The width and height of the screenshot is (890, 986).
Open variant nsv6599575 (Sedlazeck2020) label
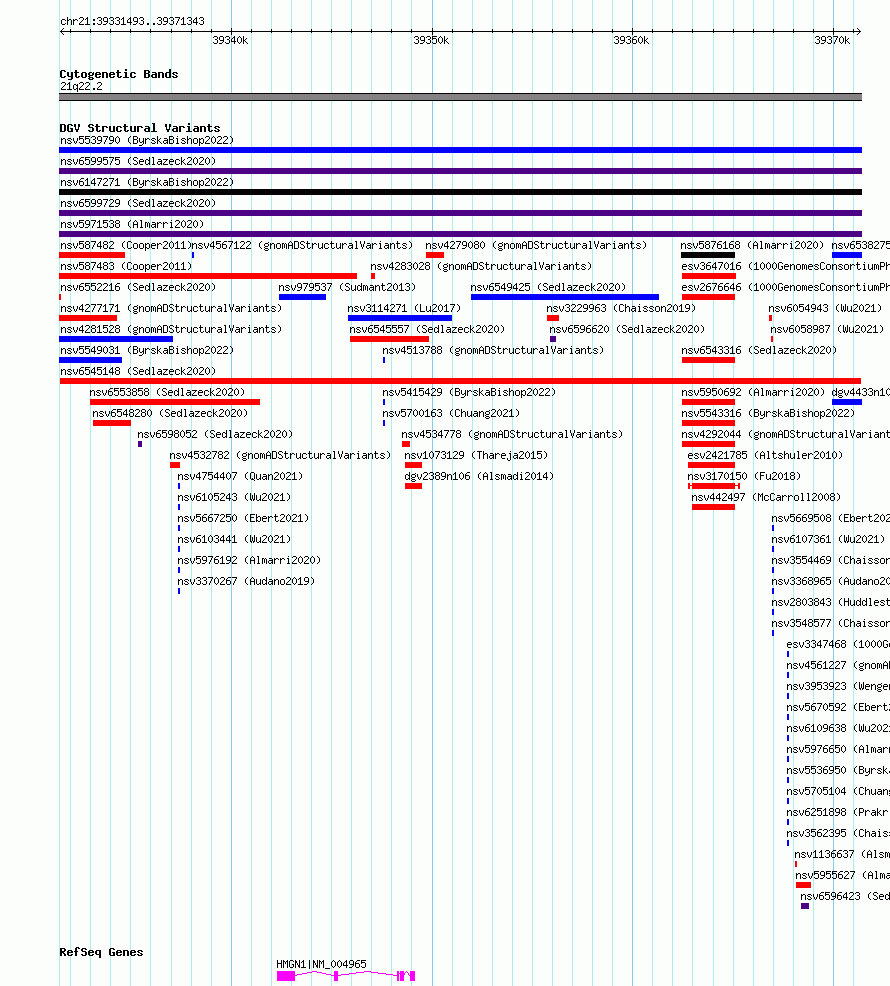coord(138,161)
